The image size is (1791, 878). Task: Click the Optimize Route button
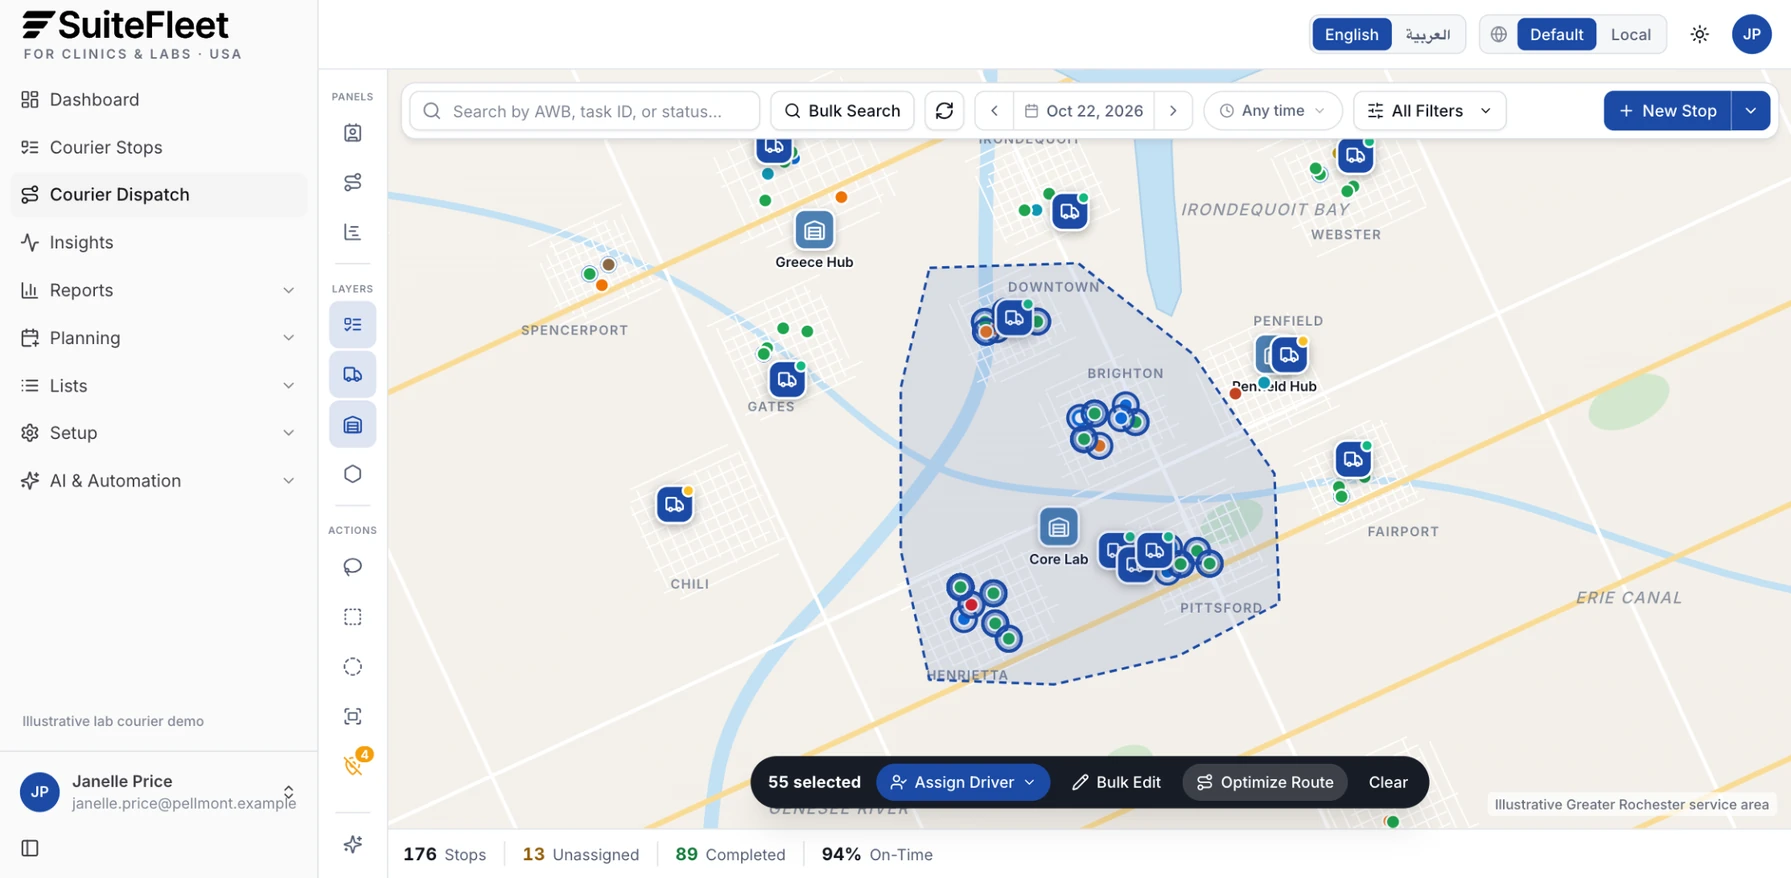click(x=1265, y=783)
